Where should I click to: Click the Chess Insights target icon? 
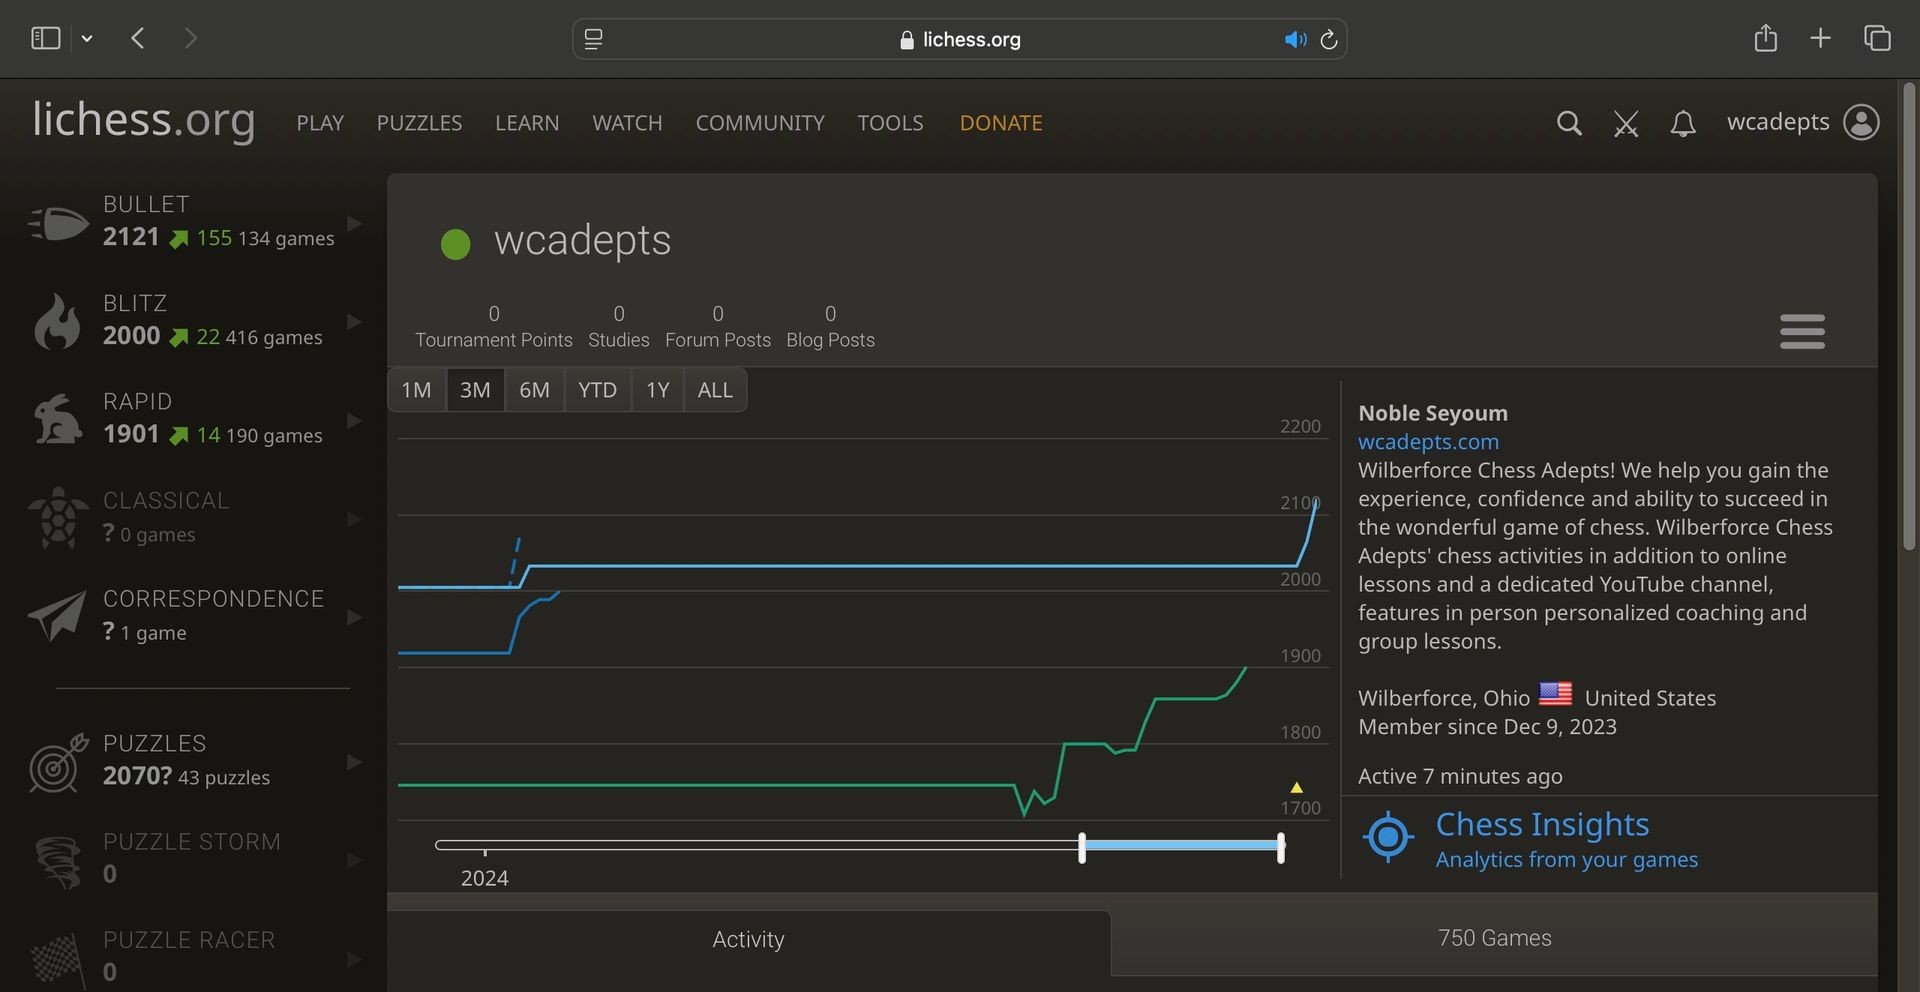tap(1388, 837)
